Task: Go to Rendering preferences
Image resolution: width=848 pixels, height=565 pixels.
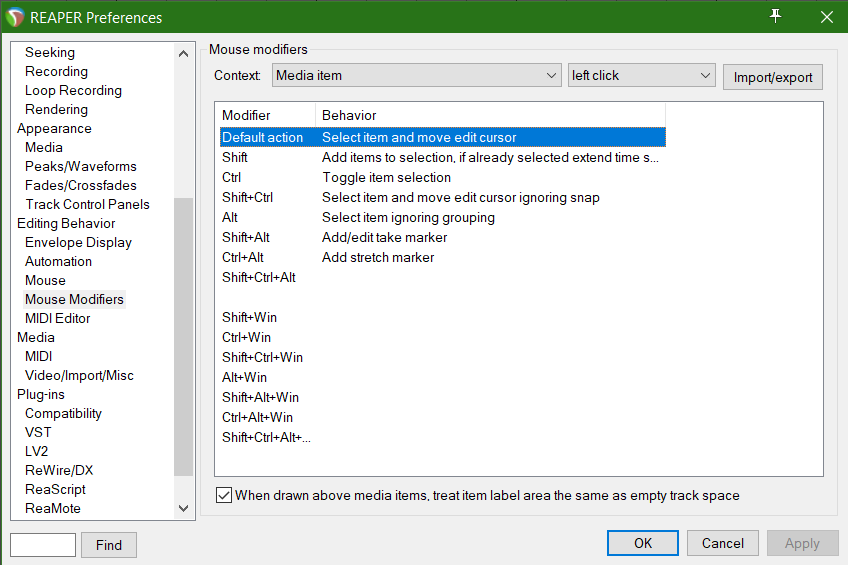Action: [56, 109]
